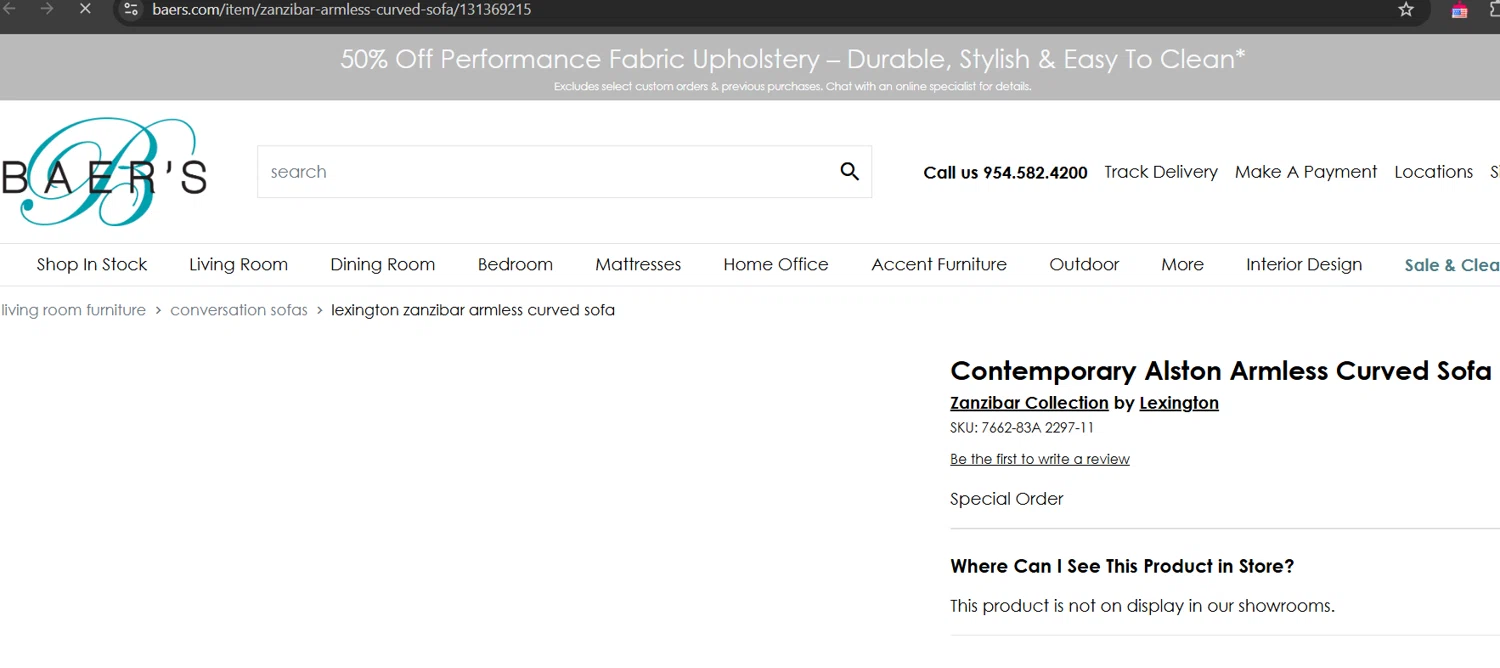The width and height of the screenshot is (1500, 668).
Task: Click lexington zanzibar armless curved sofa breadcrumb text
Action: pyautogui.click(x=473, y=310)
